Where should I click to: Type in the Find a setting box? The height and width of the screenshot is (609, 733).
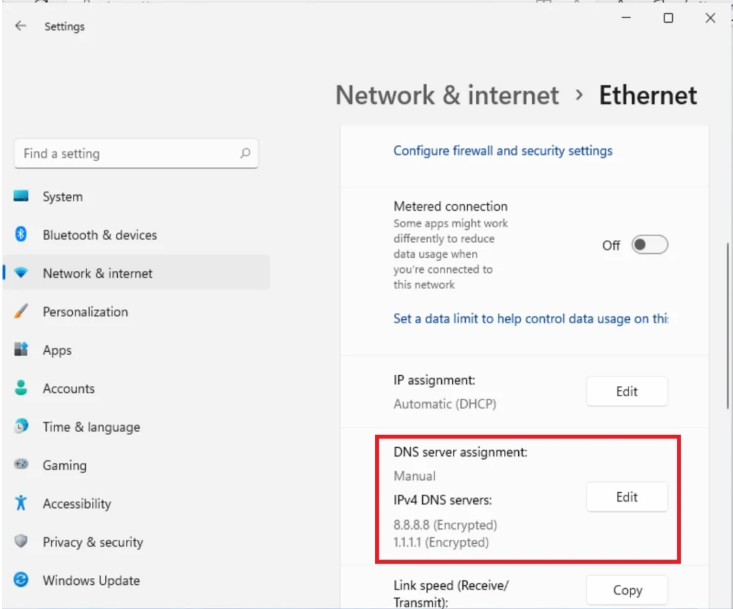pyautogui.click(x=125, y=154)
